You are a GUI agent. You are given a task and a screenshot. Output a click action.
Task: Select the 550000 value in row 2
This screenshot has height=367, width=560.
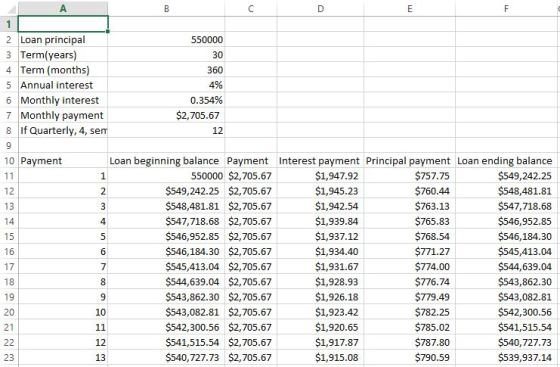tap(166, 40)
